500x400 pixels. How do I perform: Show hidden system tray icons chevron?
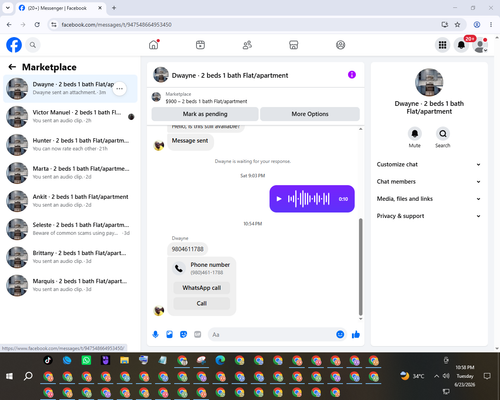tap(436, 376)
